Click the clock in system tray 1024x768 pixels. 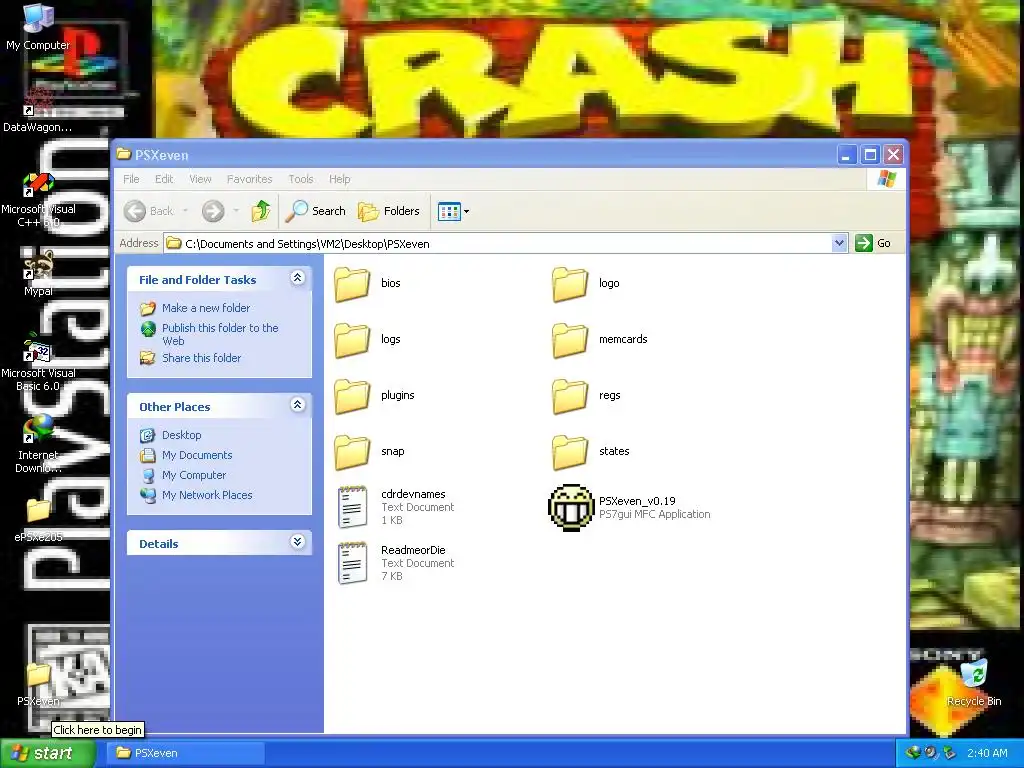987,753
